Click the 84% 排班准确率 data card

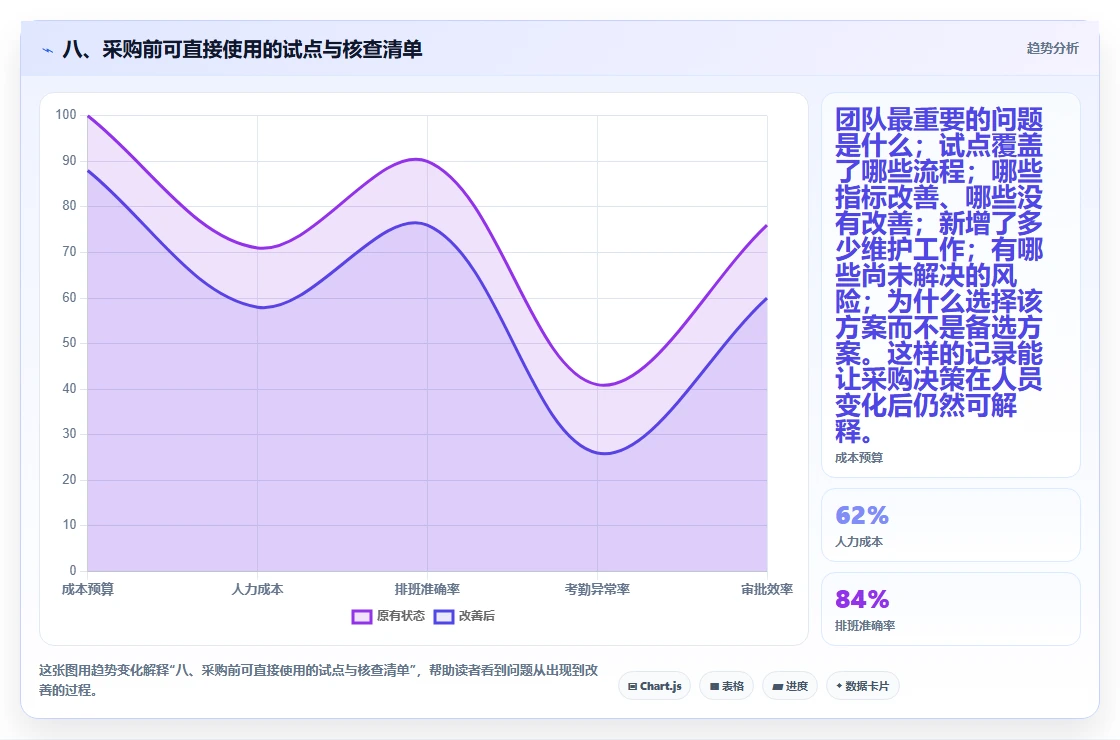coord(951,609)
